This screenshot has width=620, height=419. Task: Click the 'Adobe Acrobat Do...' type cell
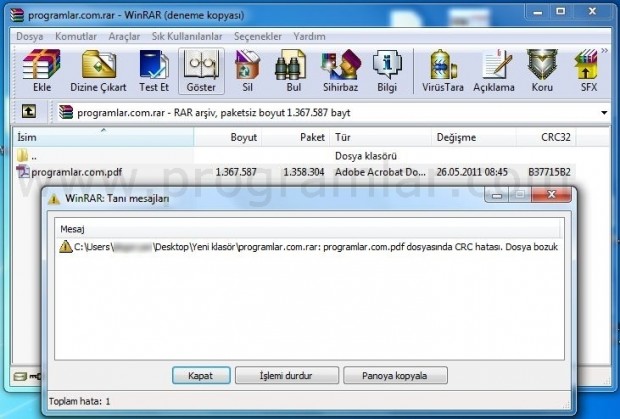coord(380,172)
